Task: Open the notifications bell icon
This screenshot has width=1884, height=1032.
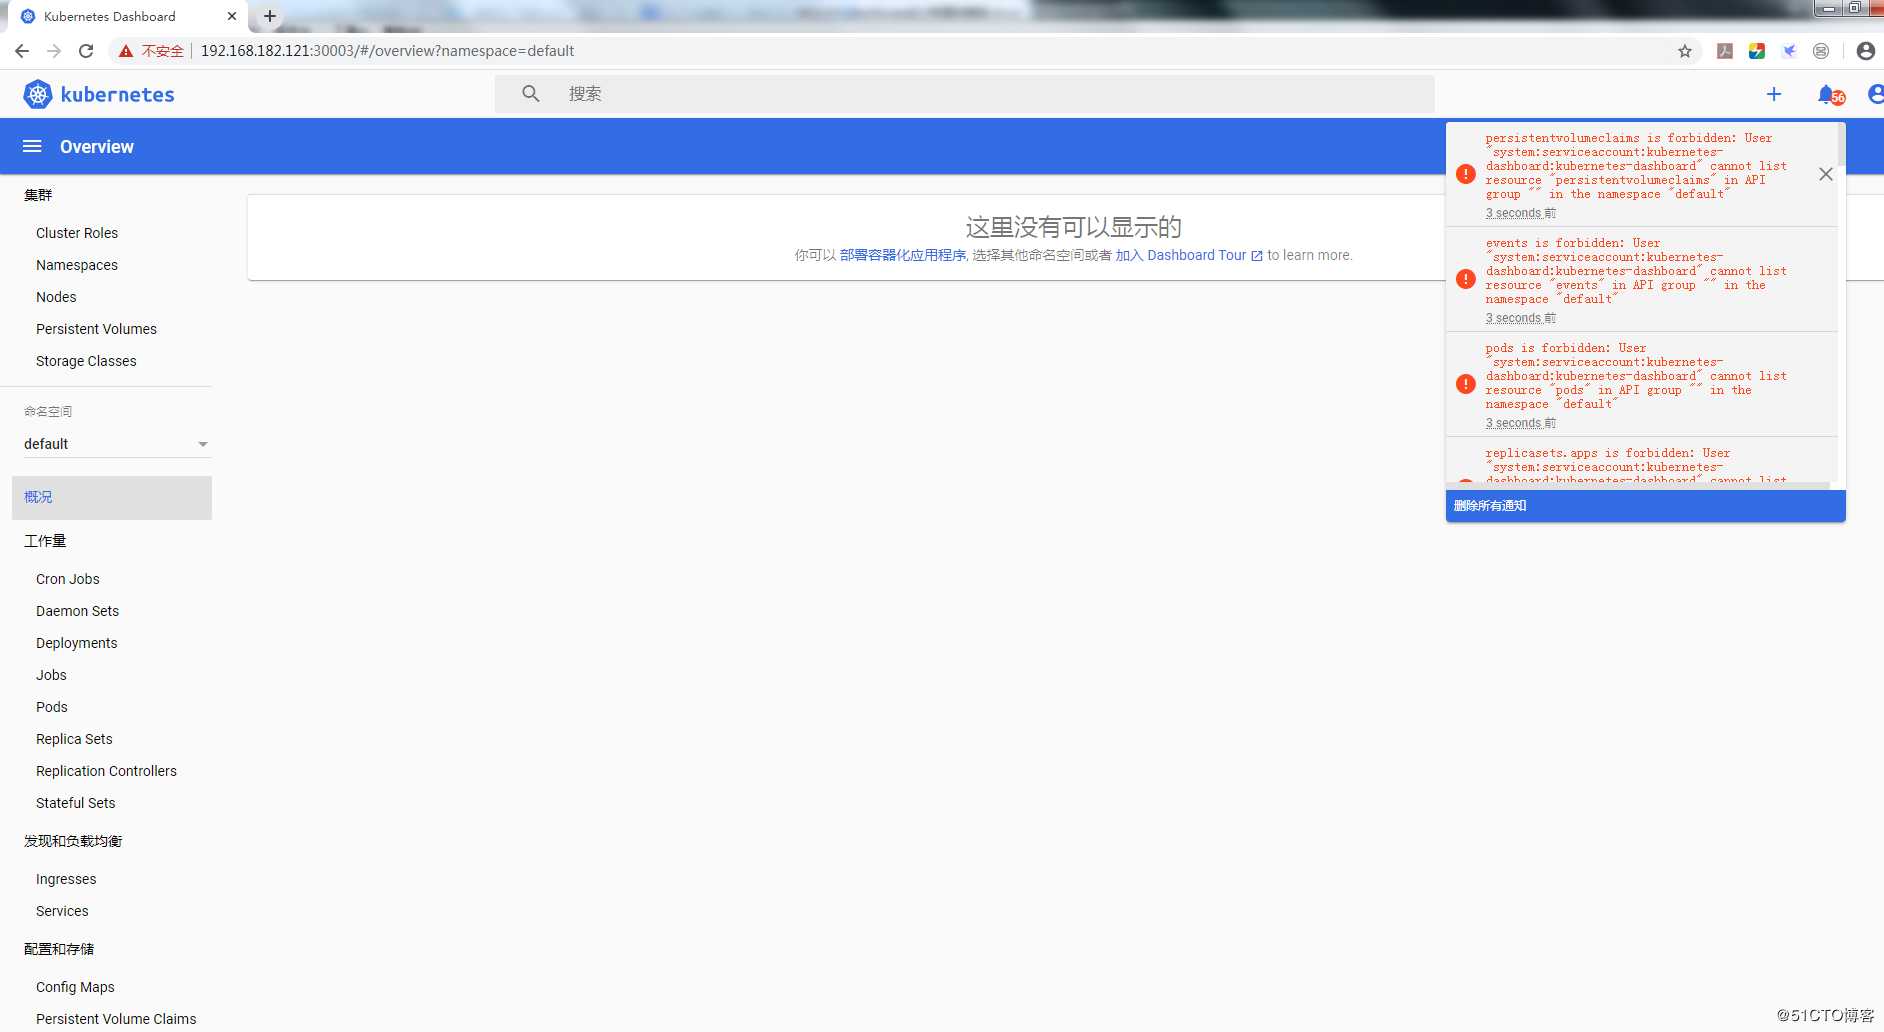Action: 1827,94
